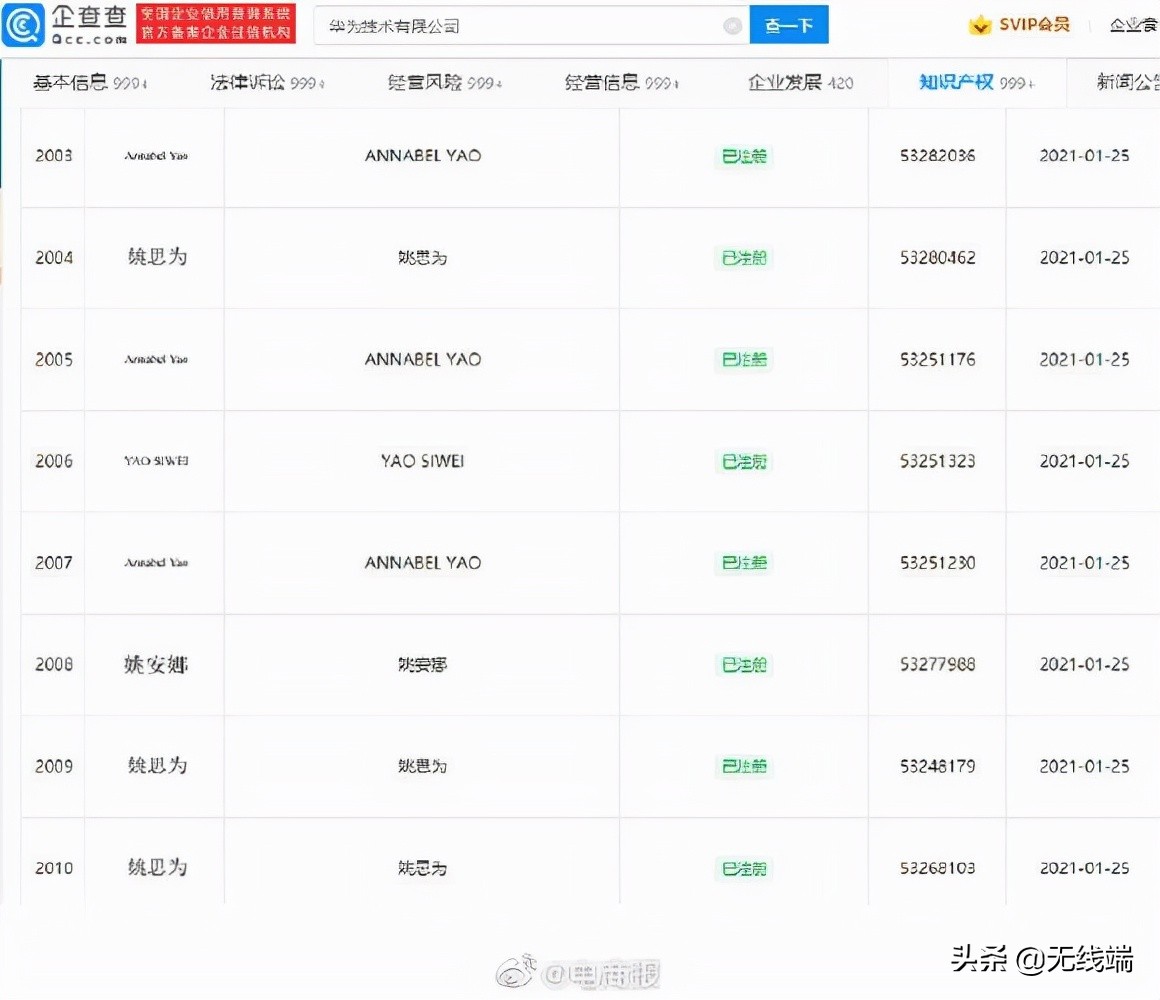Select registration number 53248179
Screen dimensions: 1160x1000
coord(937,766)
